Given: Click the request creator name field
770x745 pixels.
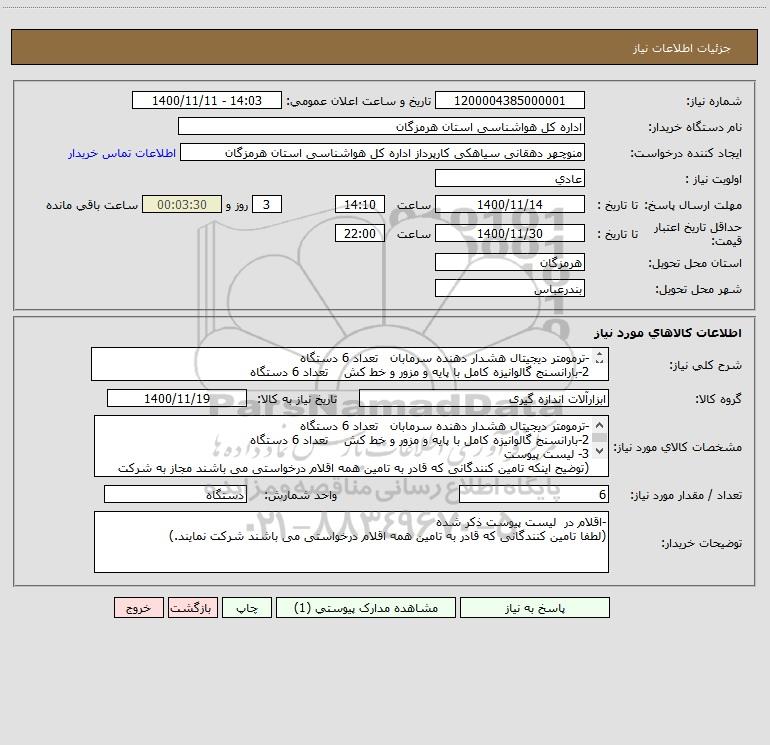Looking at the screenshot, I should pyautogui.click(x=383, y=152).
